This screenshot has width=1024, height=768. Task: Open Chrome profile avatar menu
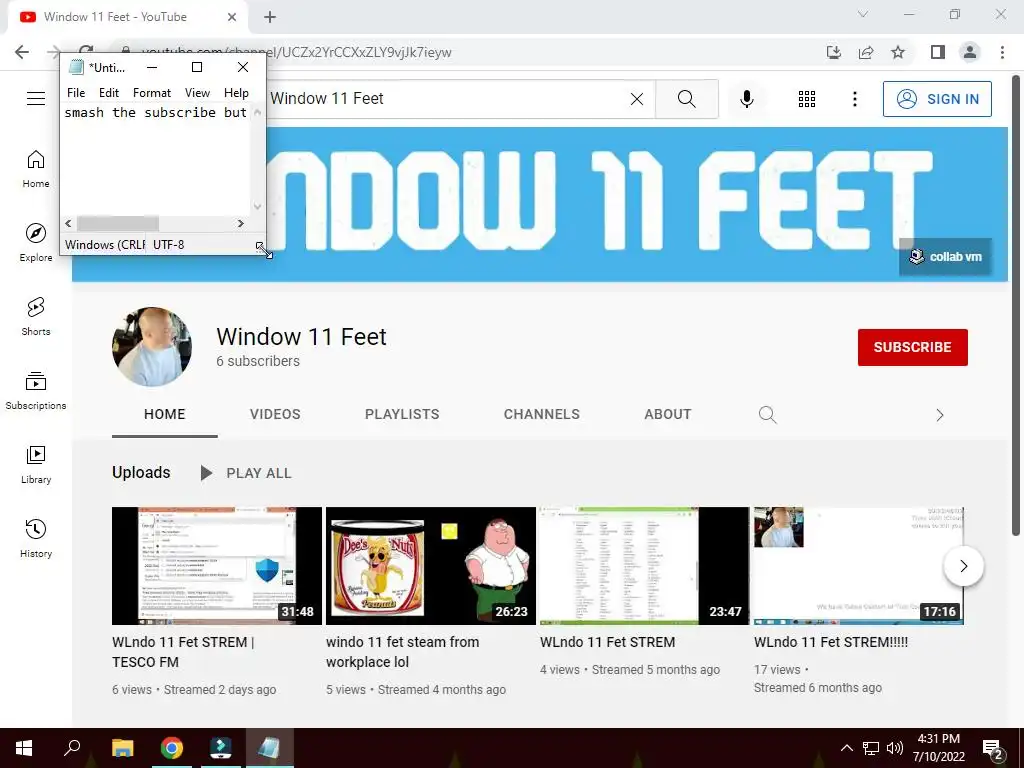pyautogui.click(x=970, y=52)
